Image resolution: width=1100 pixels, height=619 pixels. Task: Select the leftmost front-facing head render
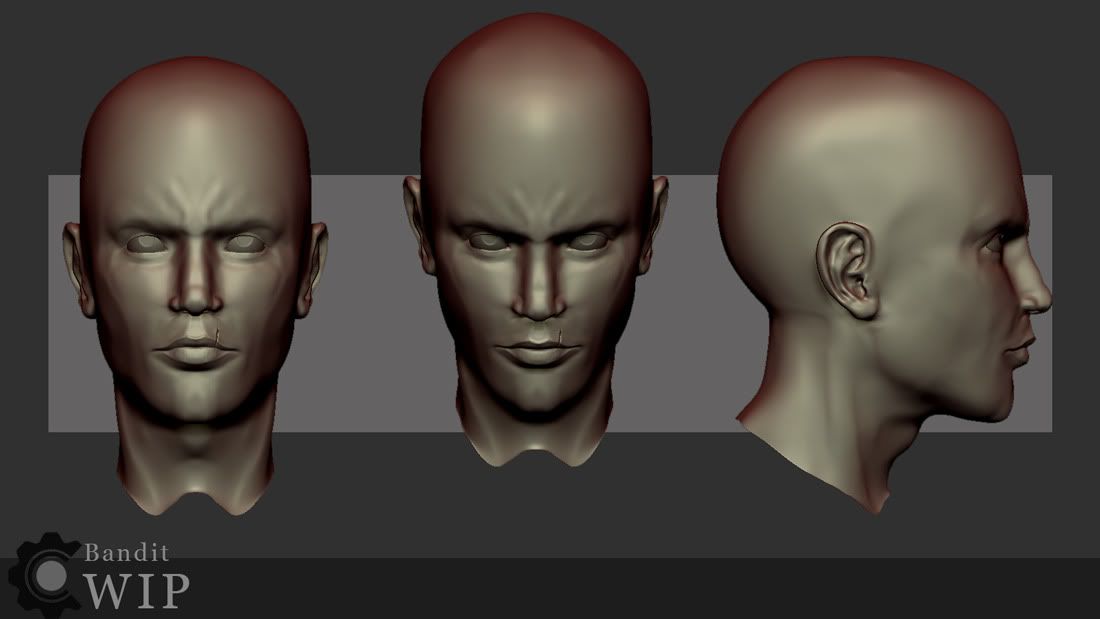point(195,286)
